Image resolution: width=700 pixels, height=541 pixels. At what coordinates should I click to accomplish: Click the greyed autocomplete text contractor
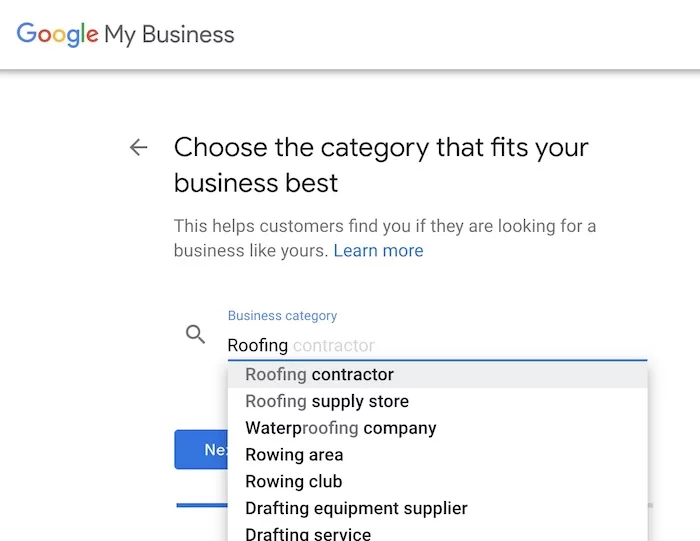tap(333, 346)
